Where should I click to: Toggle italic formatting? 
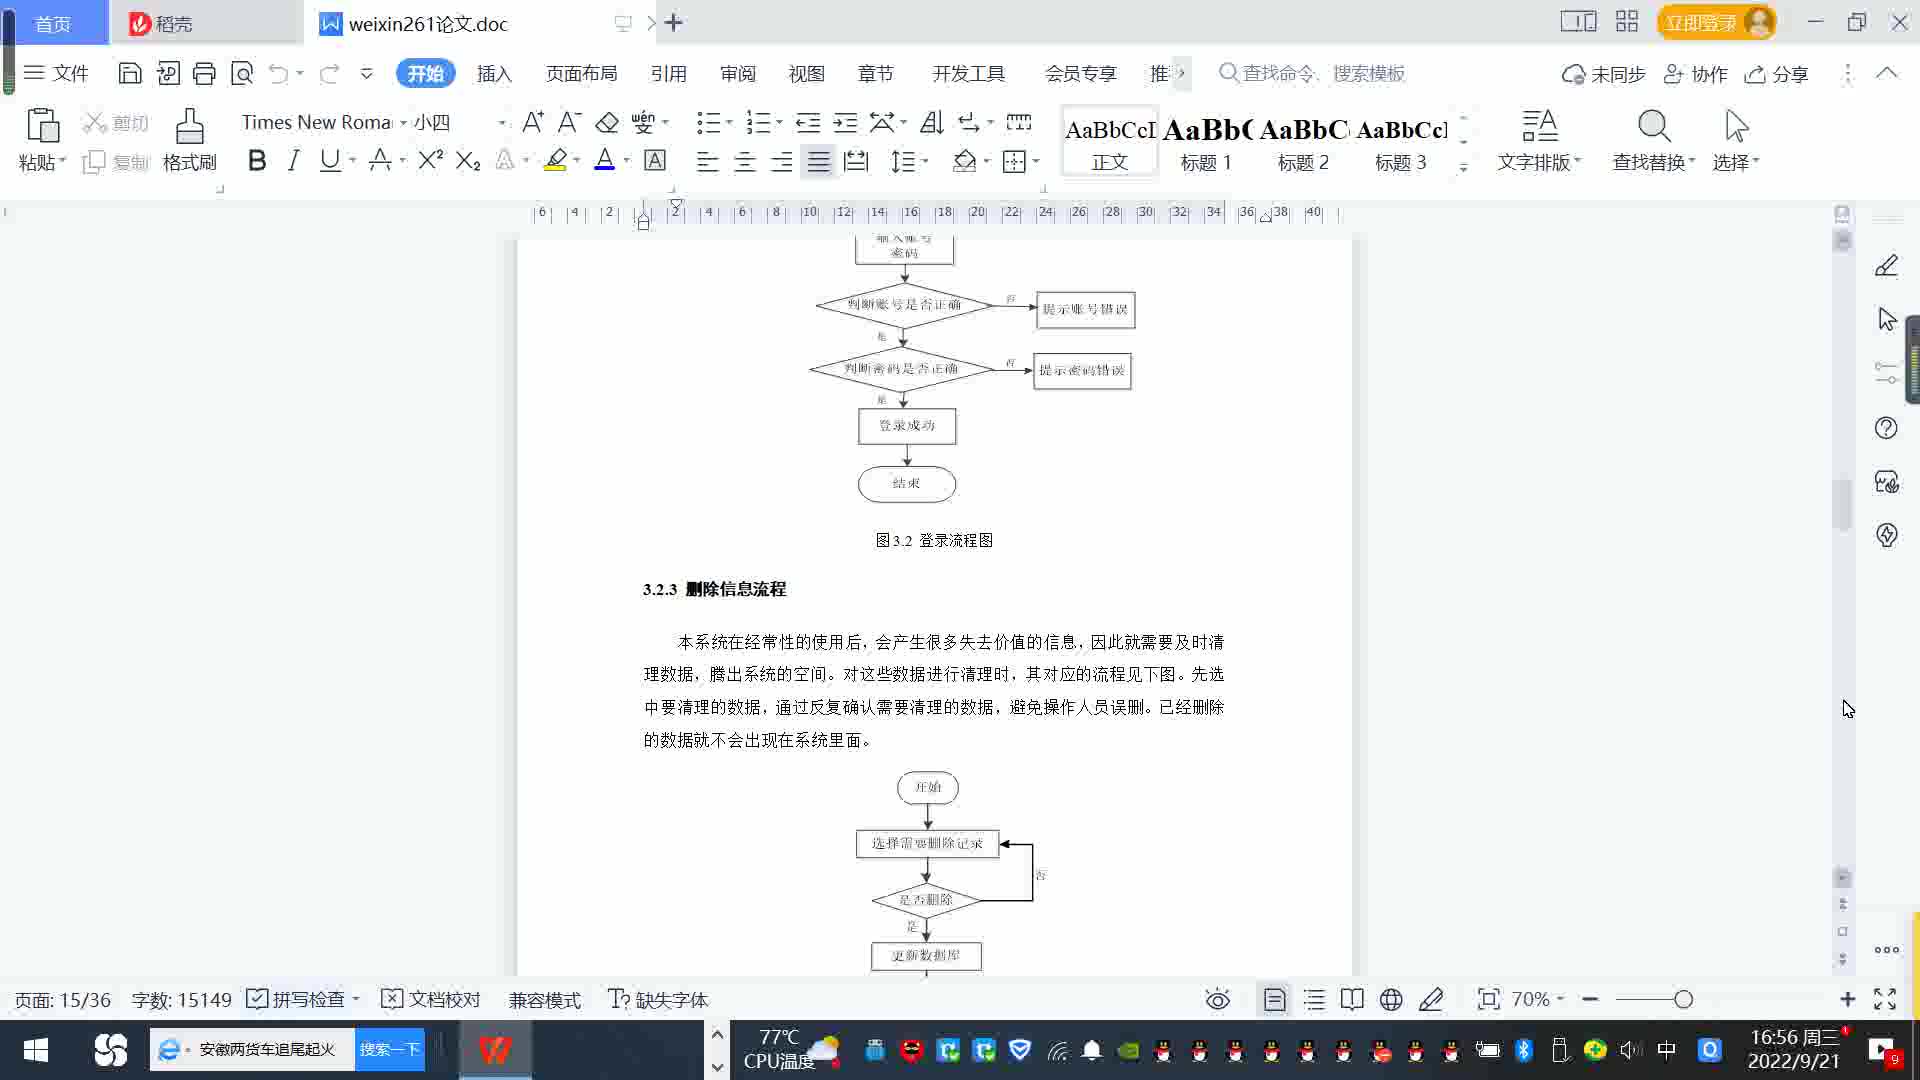[293, 161]
